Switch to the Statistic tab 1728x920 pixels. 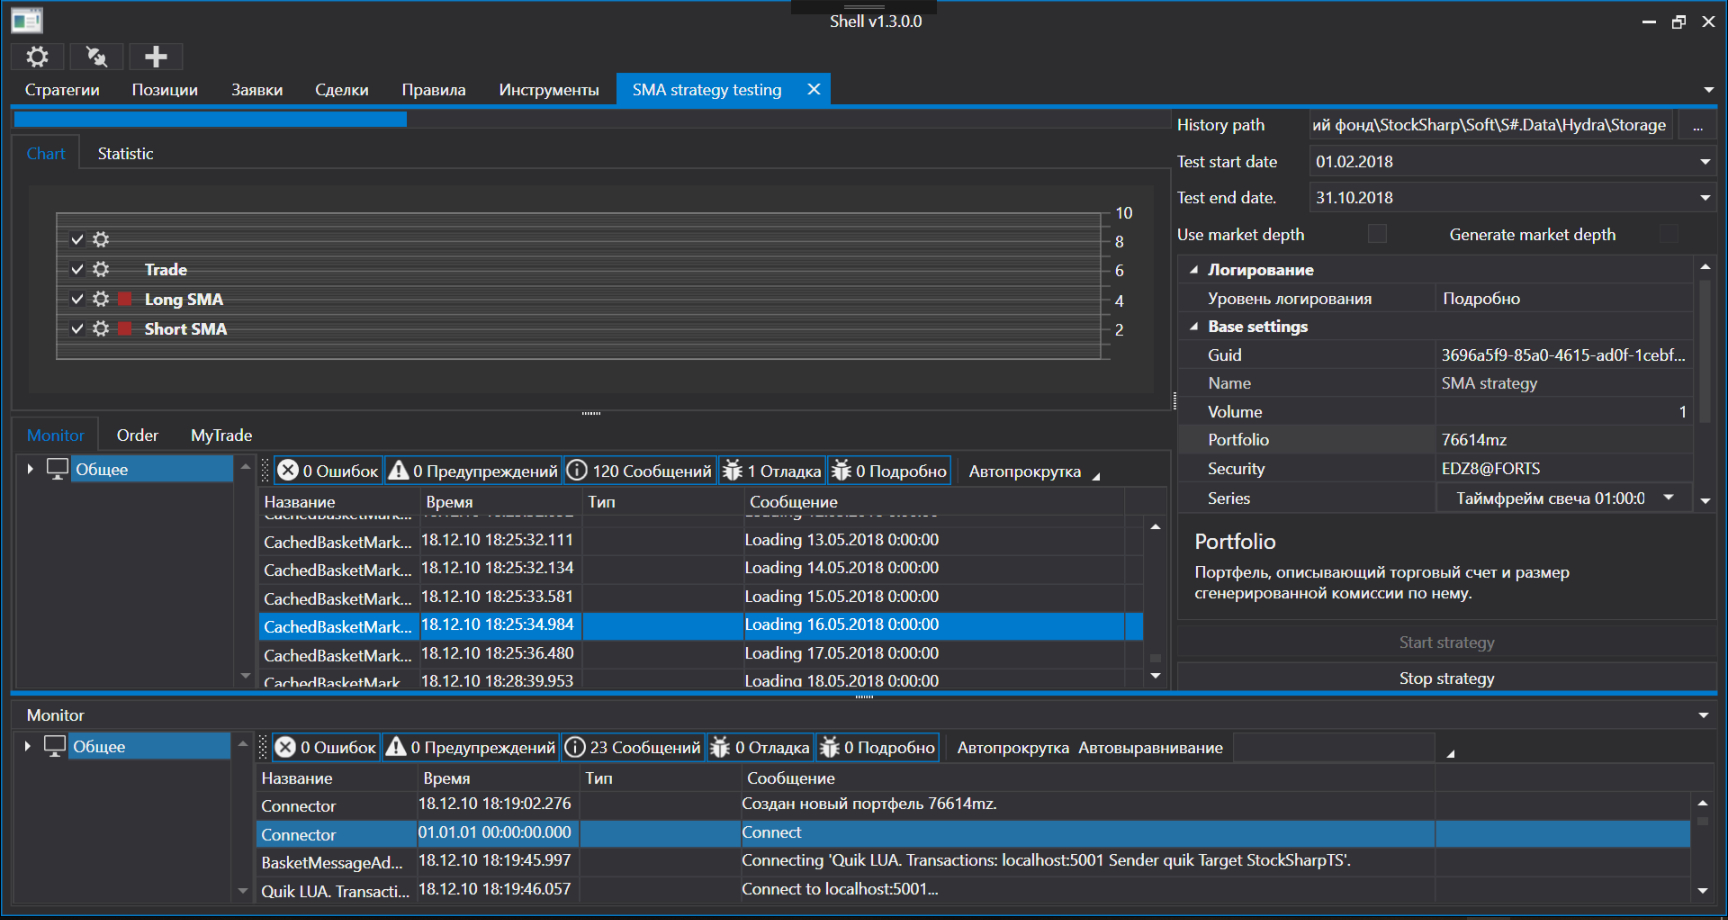tap(125, 154)
